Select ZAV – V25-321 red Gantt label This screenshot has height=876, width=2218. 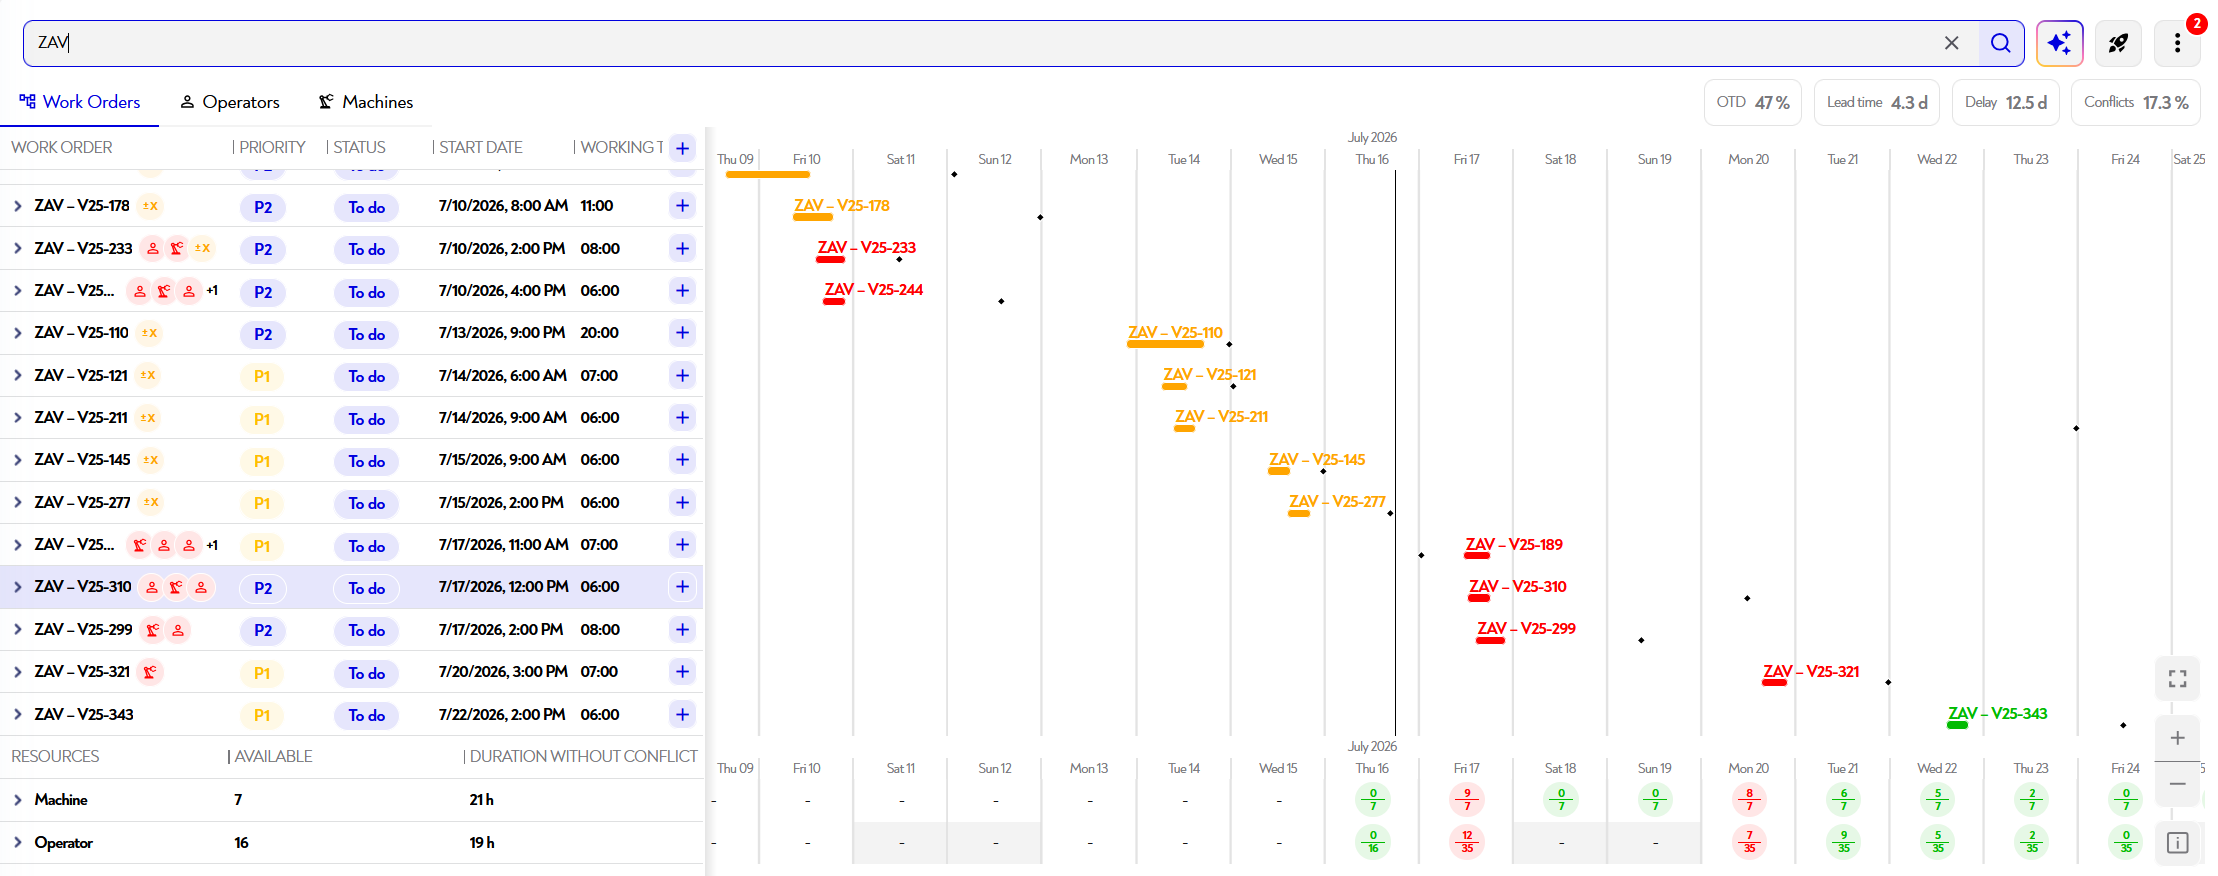pos(1811,672)
